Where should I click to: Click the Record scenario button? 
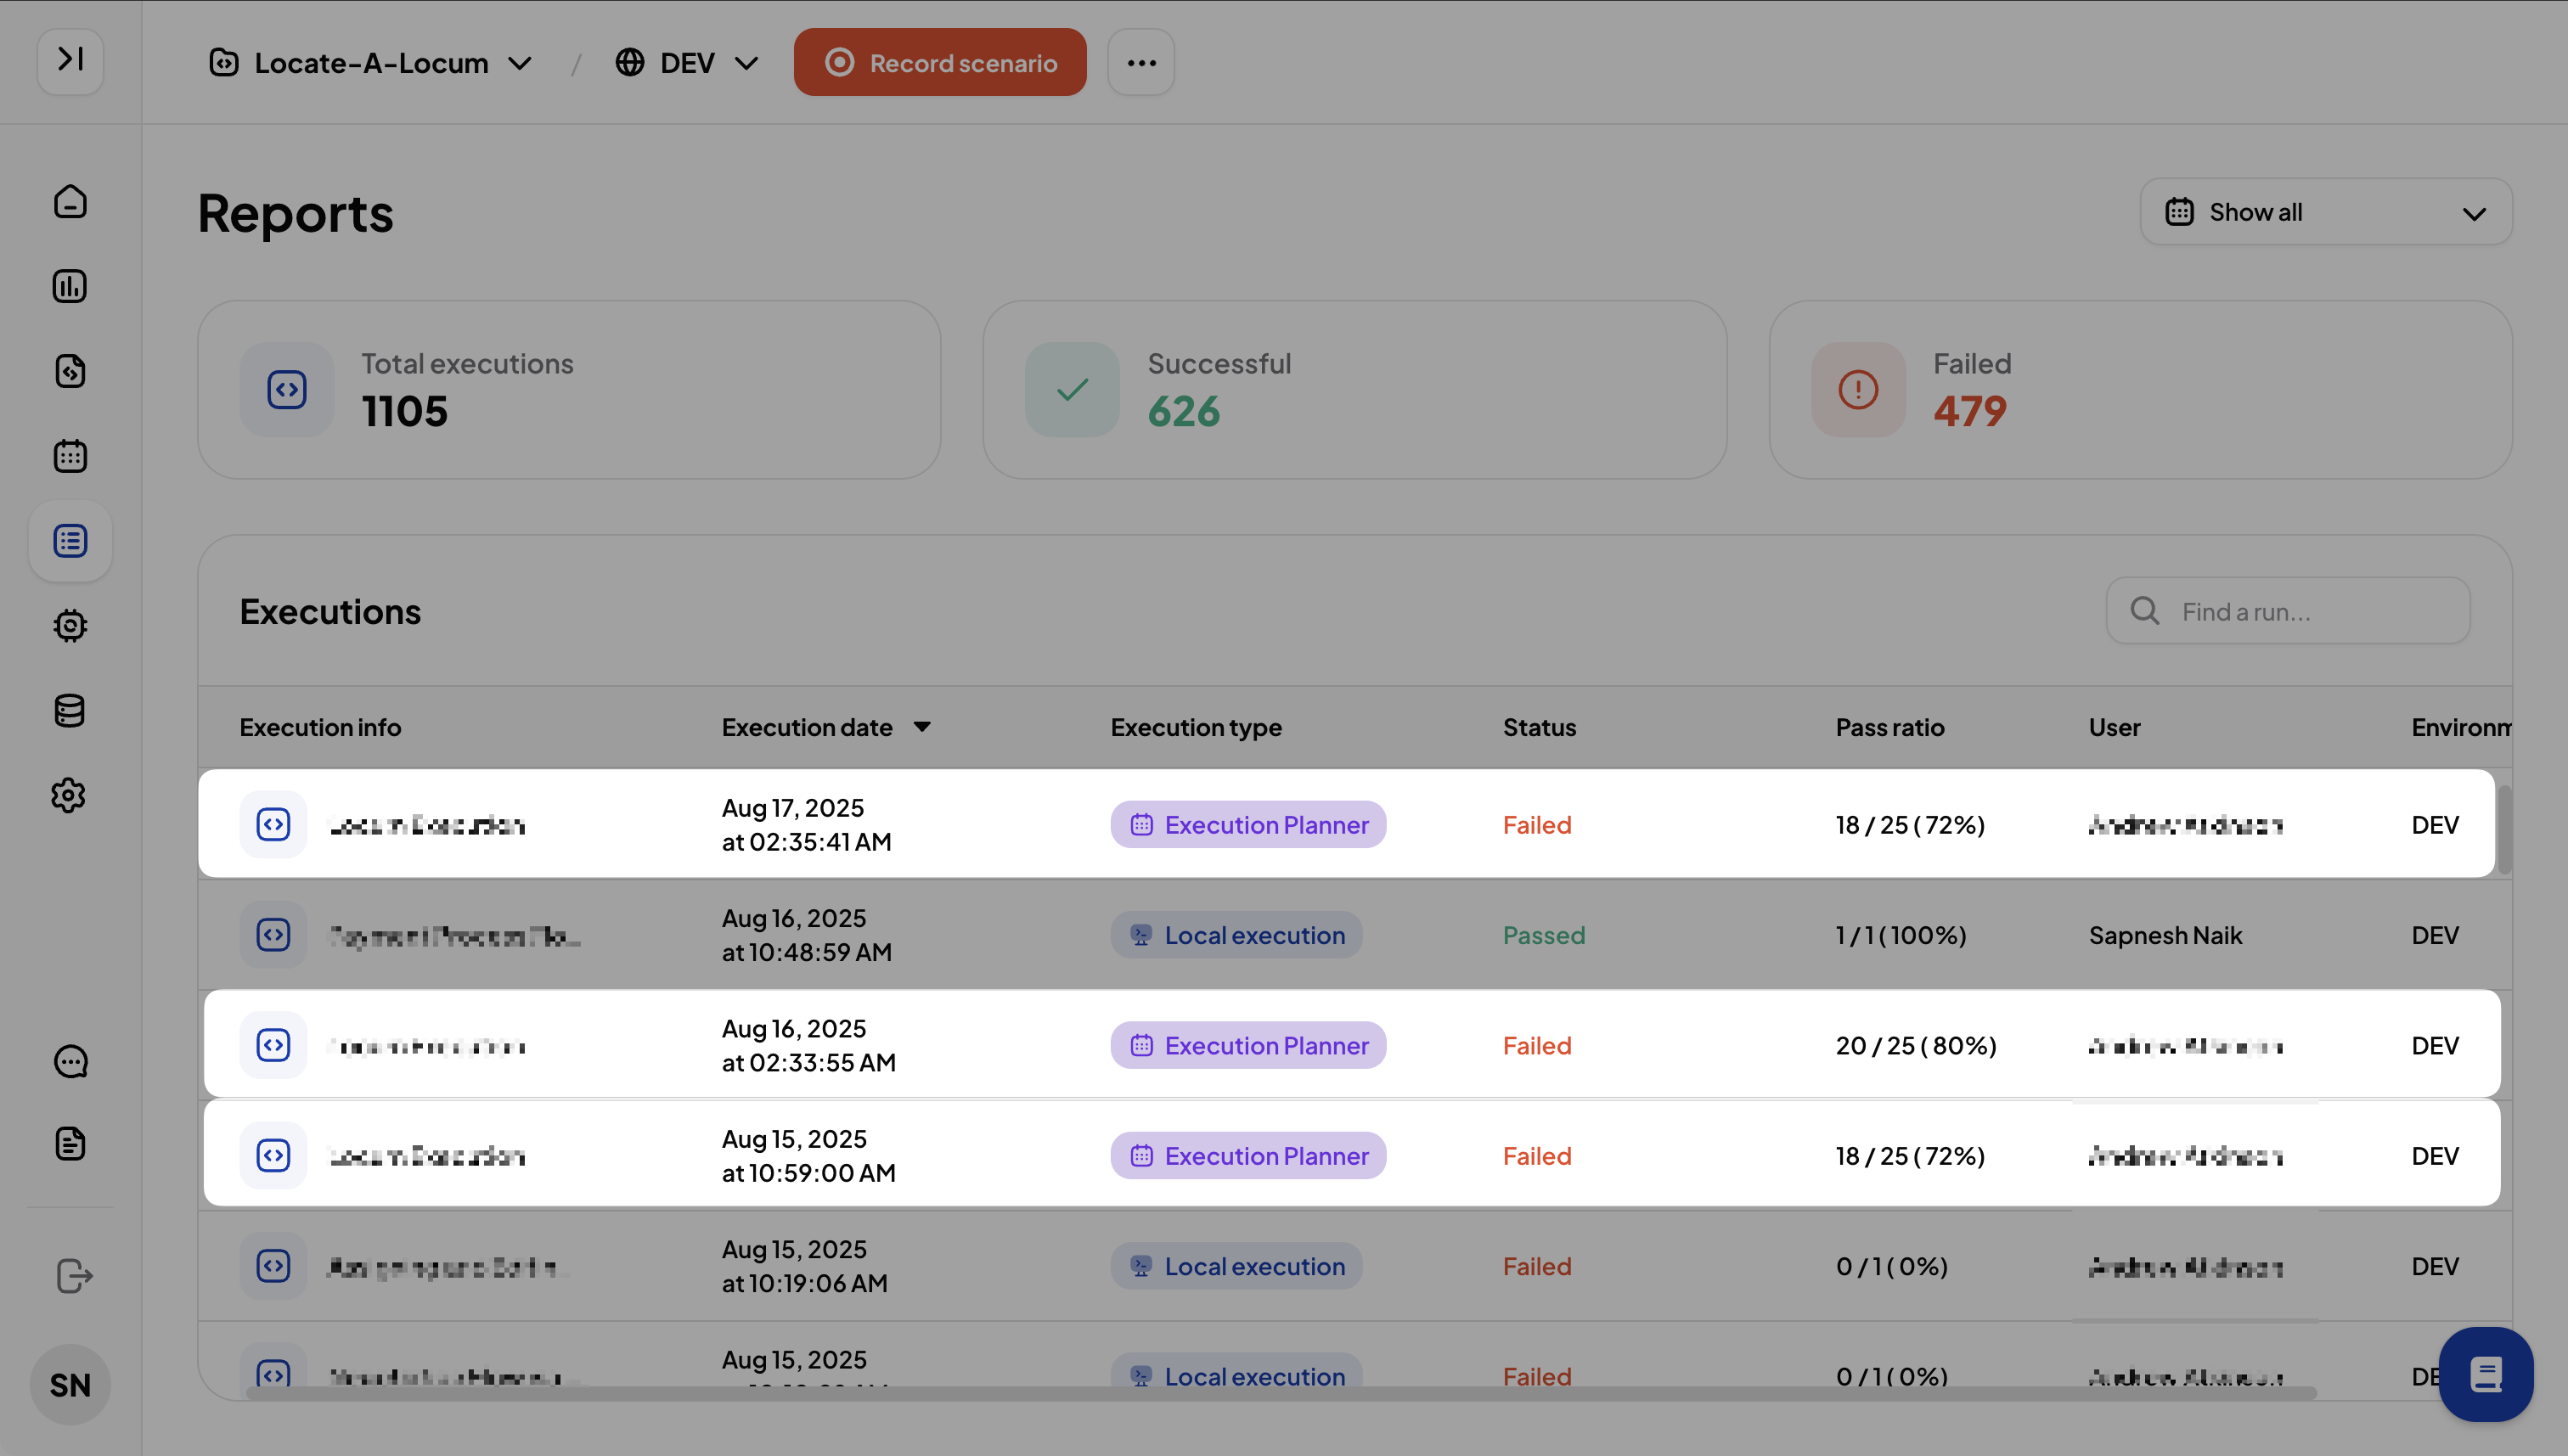point(940,63)
